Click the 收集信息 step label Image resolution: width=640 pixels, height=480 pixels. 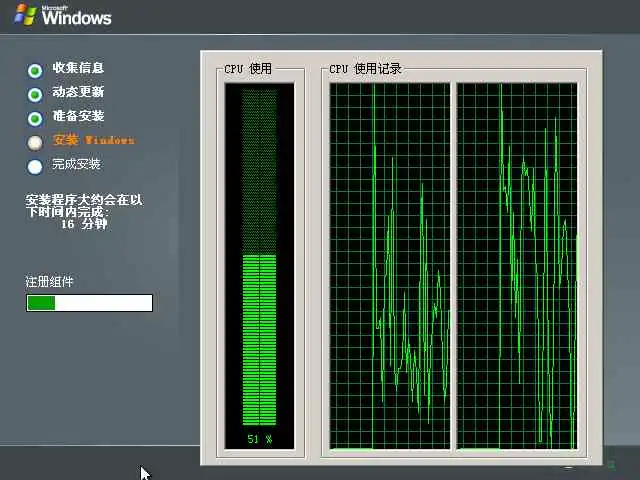pyautogui.click(x=78, y=68)
